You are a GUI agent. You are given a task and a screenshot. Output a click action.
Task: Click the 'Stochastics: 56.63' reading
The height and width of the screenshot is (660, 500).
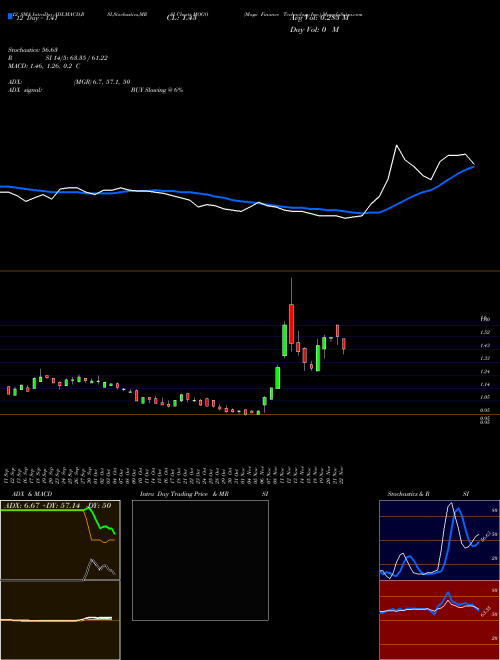(32, 50)
